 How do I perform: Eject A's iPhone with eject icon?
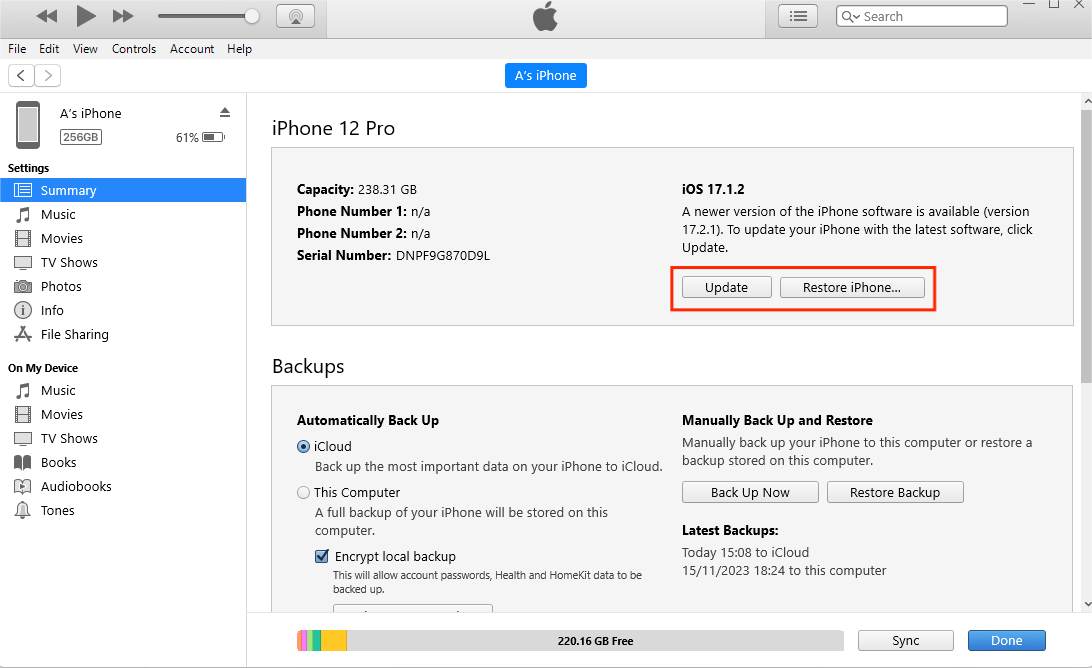pos(224,112)
